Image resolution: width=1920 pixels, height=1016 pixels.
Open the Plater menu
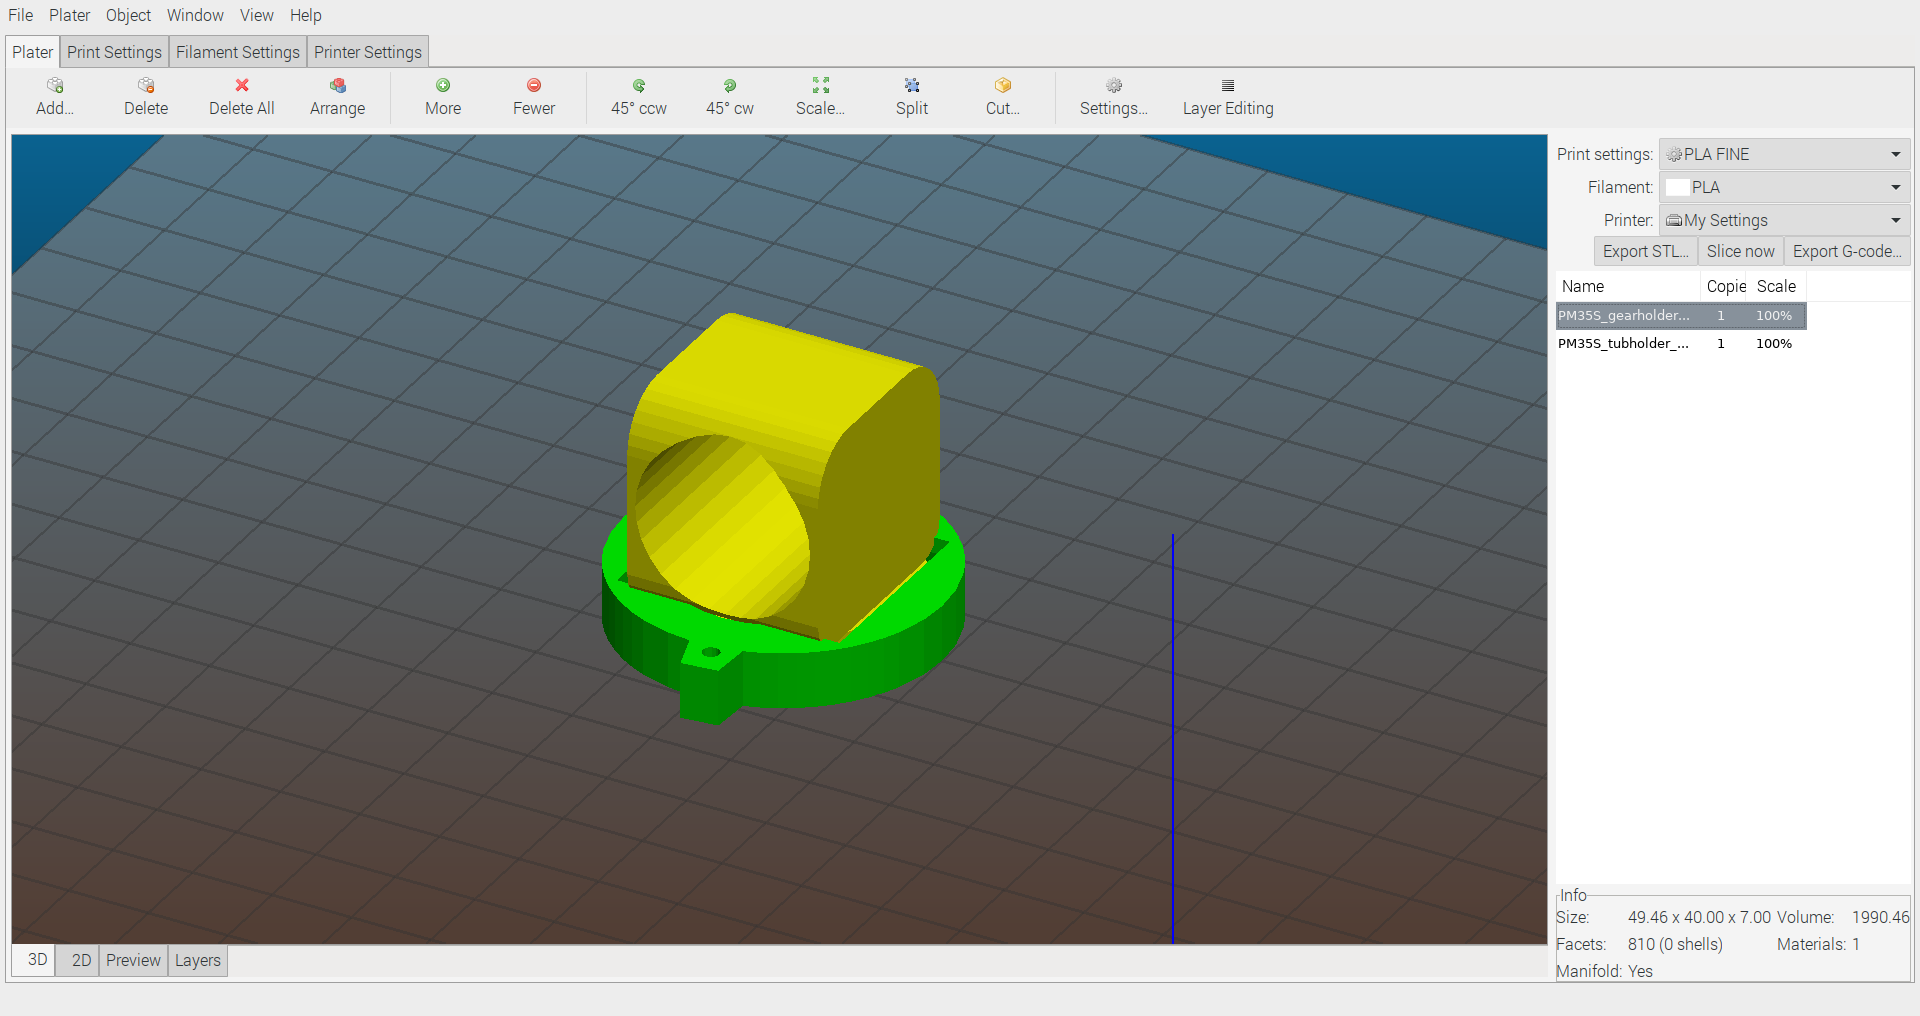70,15
